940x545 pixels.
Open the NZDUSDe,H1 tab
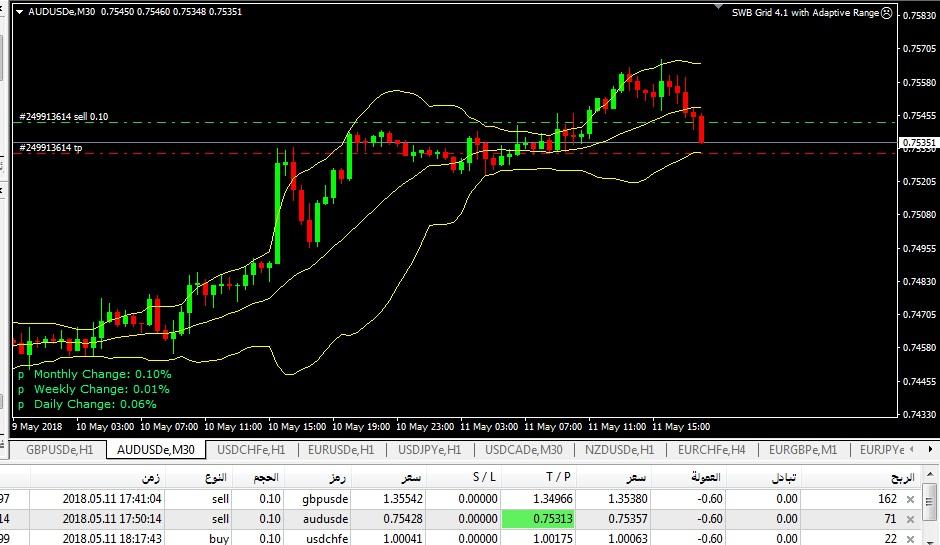coord(619,450)
